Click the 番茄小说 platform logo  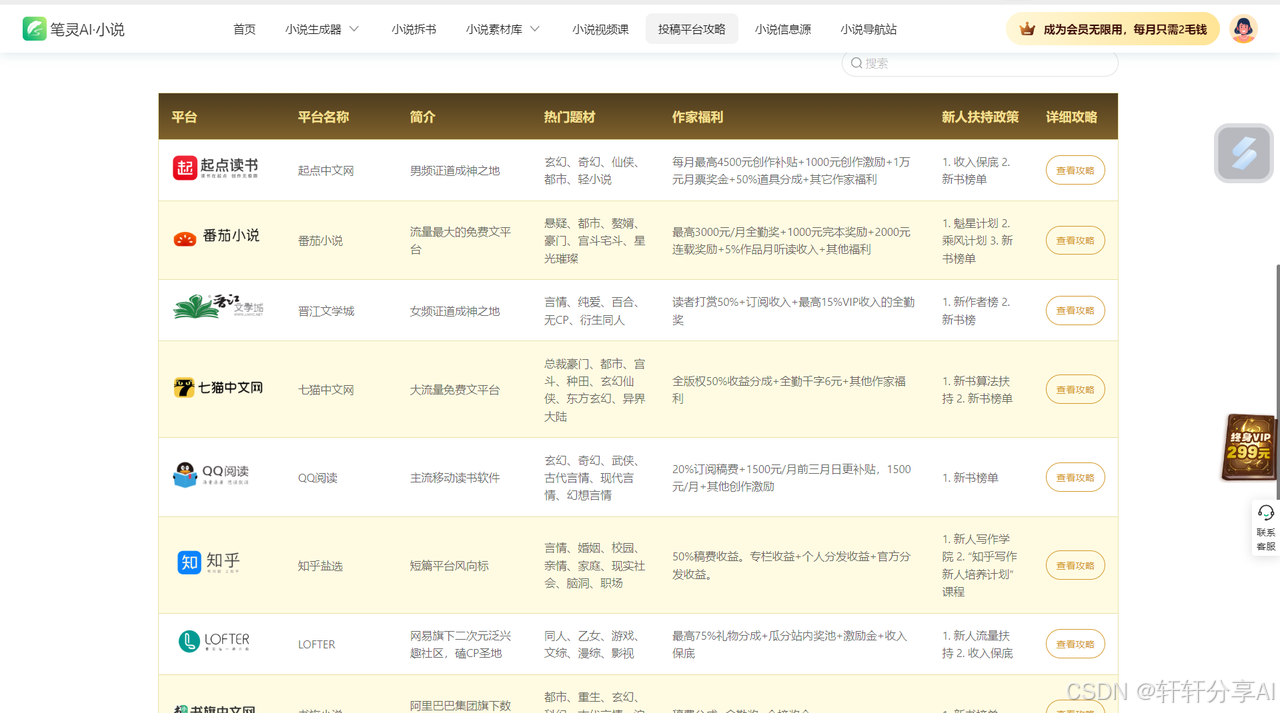217,237
